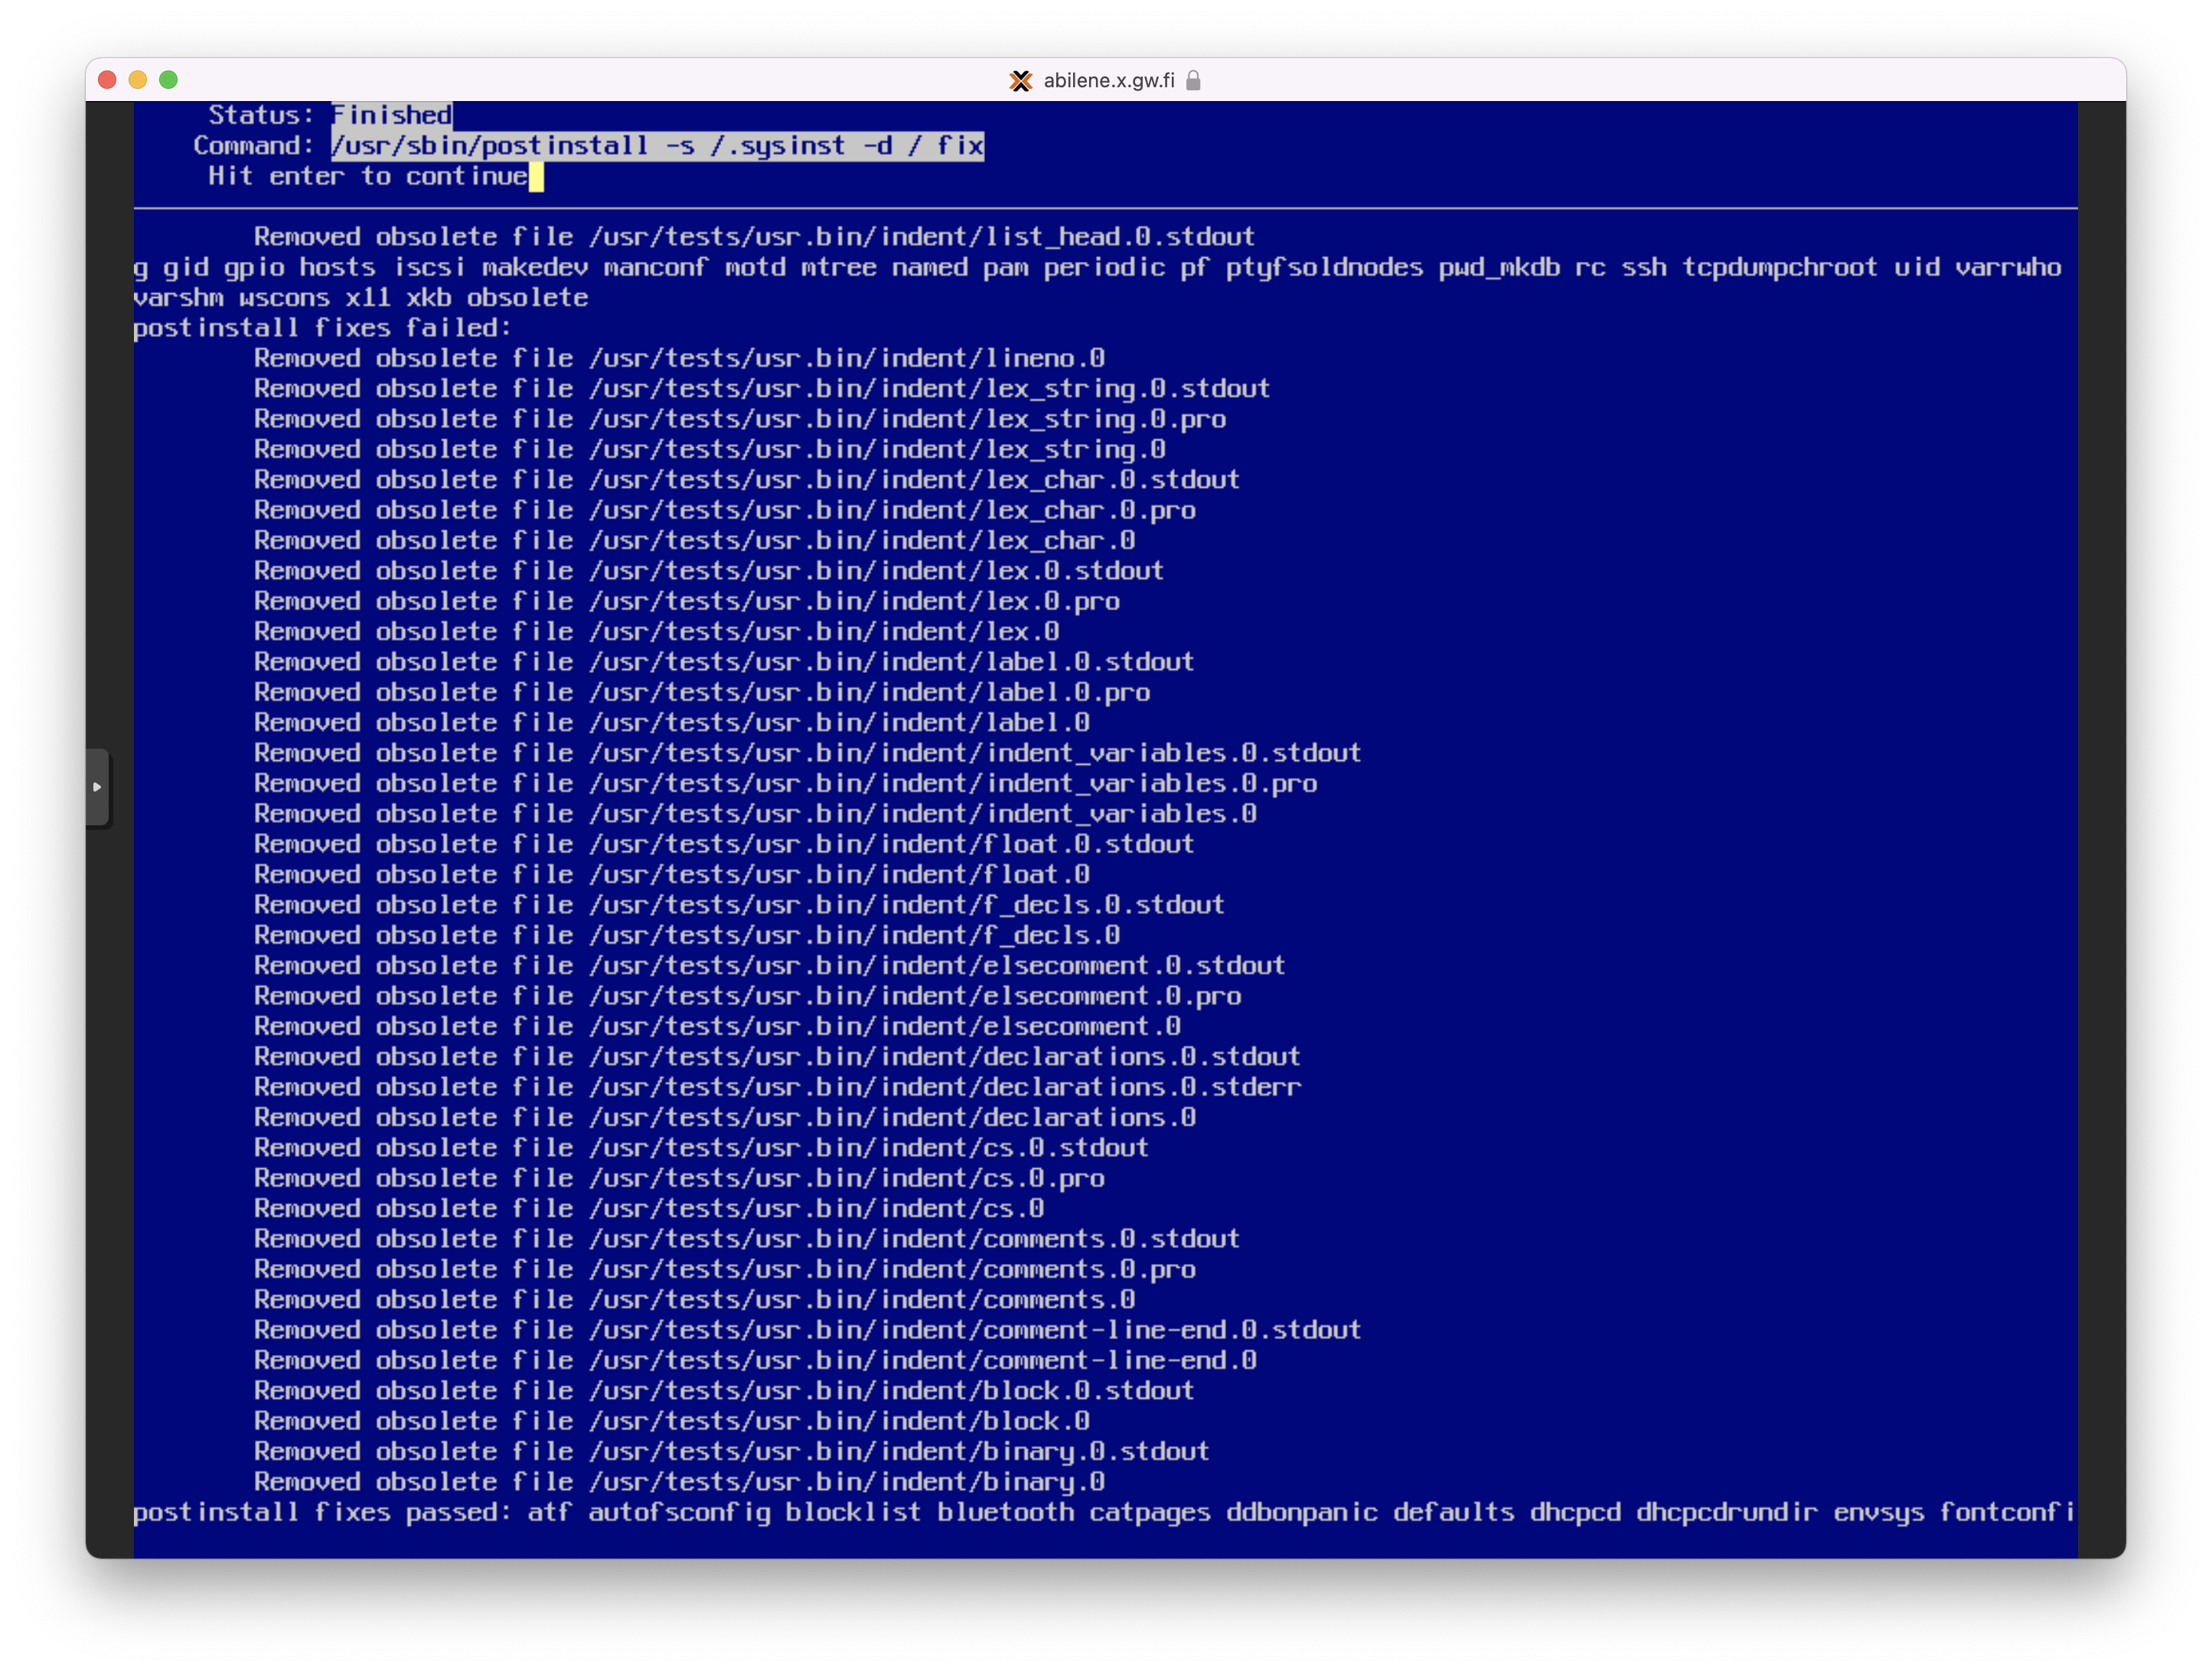The width and height of the screenshot is (2212, 1672).
Task: Click the binary.0.stdout line
Action: (732, 1452)
